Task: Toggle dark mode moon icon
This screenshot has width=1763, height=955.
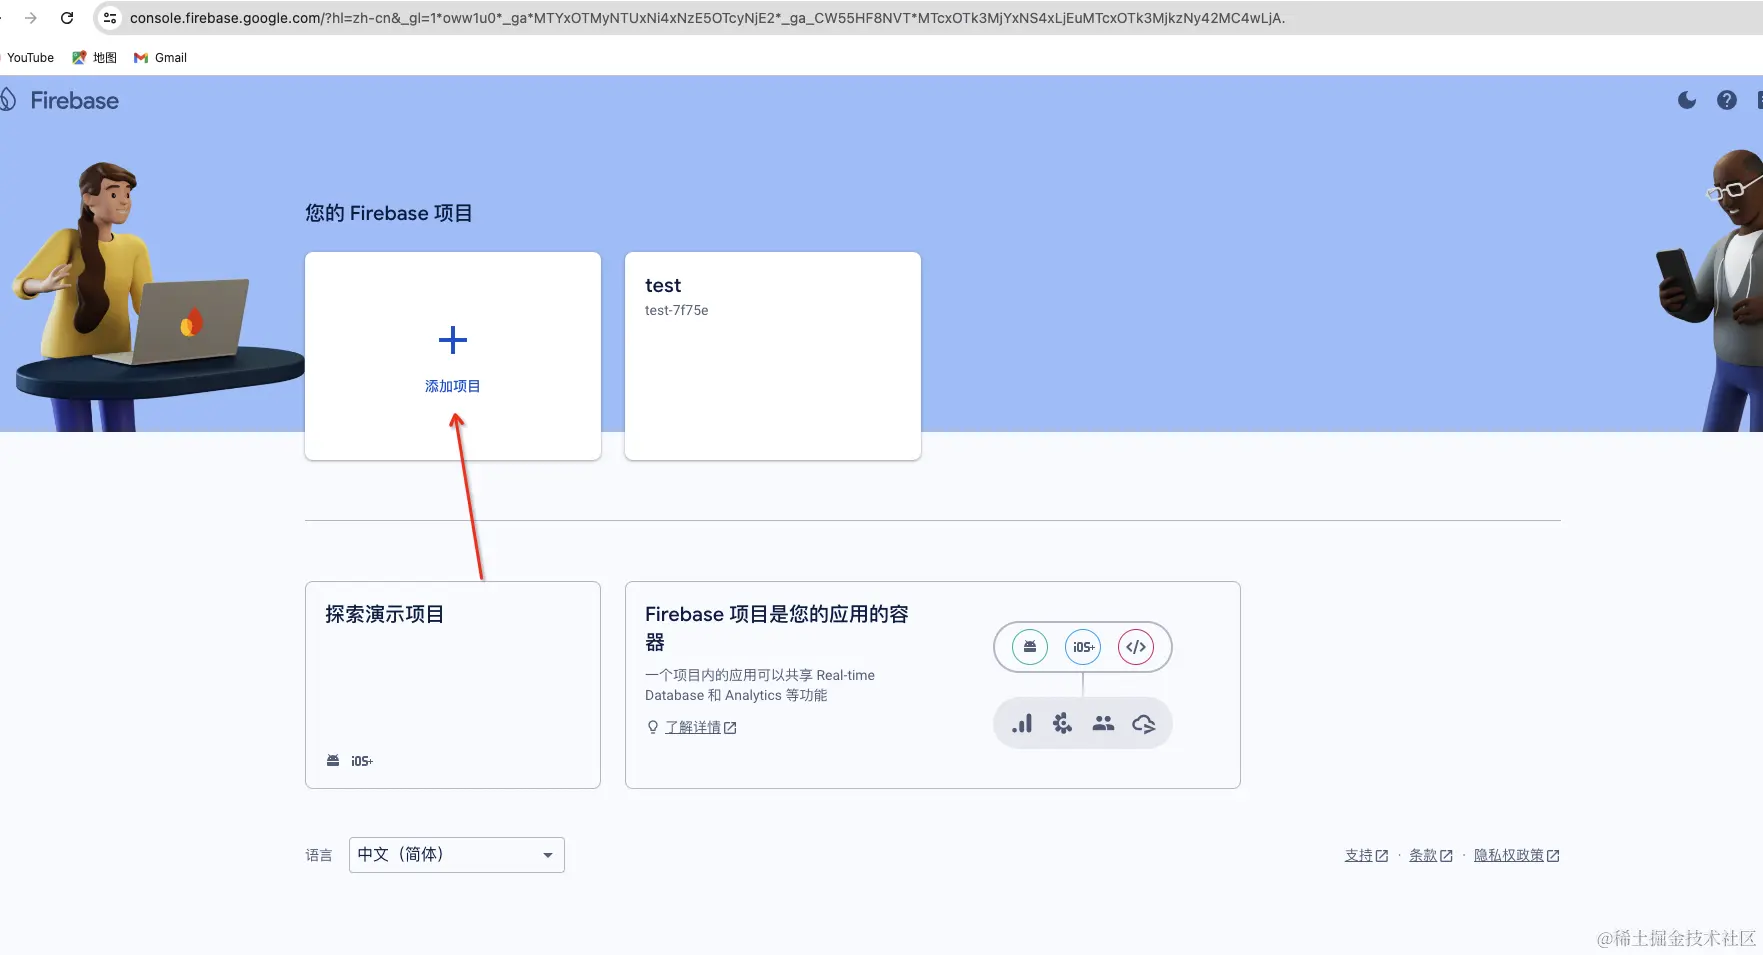Action: pyautogui.click(x=1687, y=100)
